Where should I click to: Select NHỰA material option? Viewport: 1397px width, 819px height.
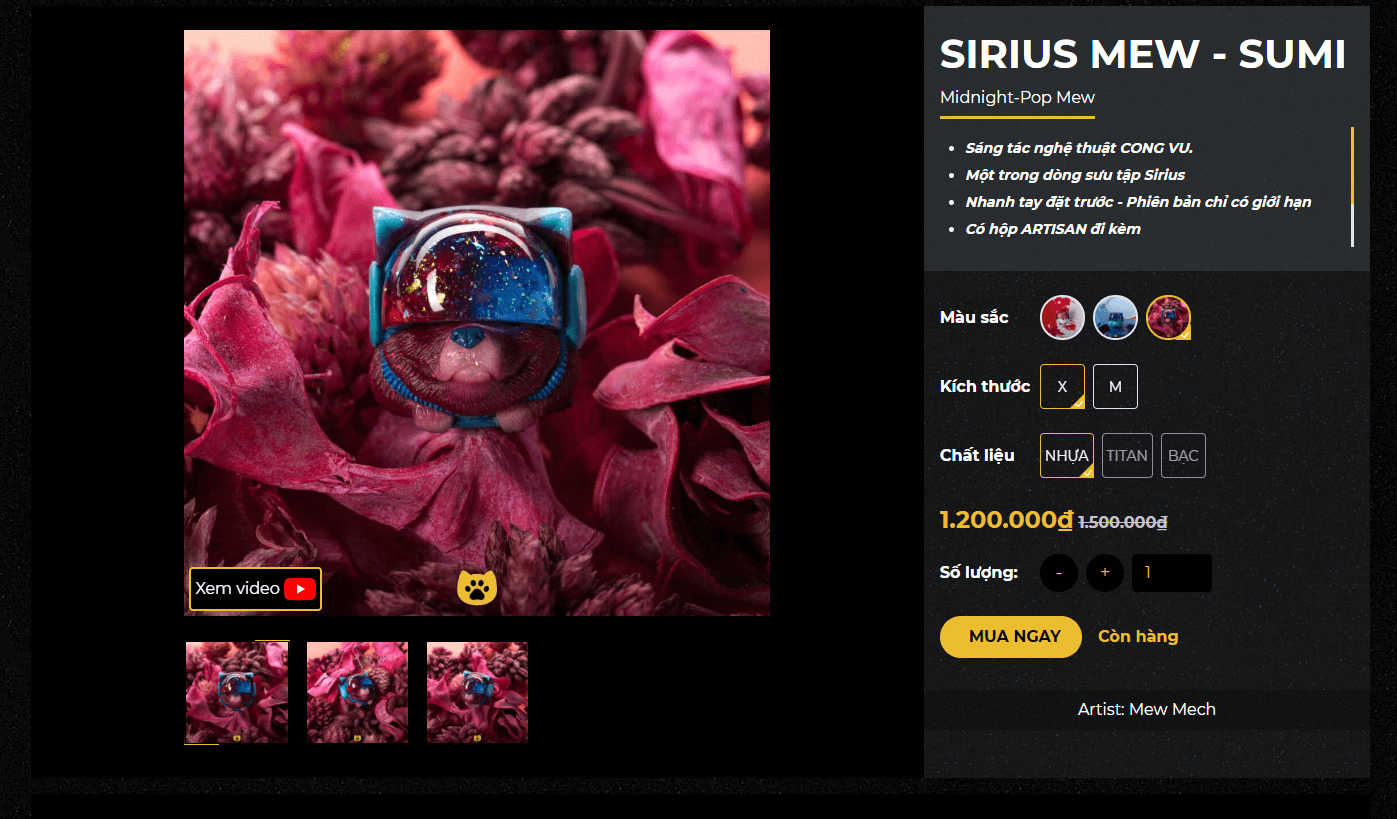click(x=1067, y=455)
